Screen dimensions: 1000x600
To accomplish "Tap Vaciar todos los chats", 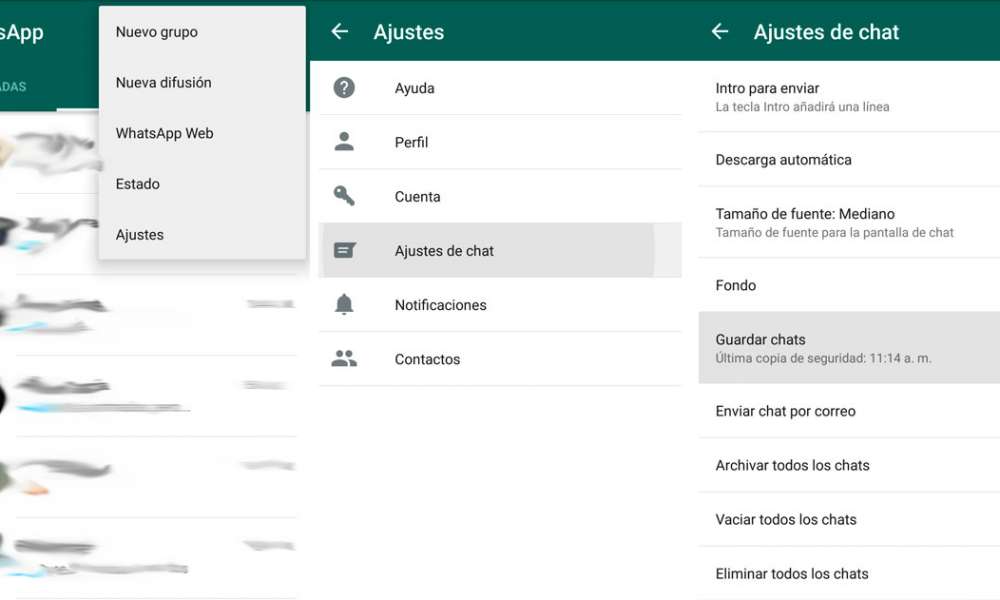I will [849, 519].
